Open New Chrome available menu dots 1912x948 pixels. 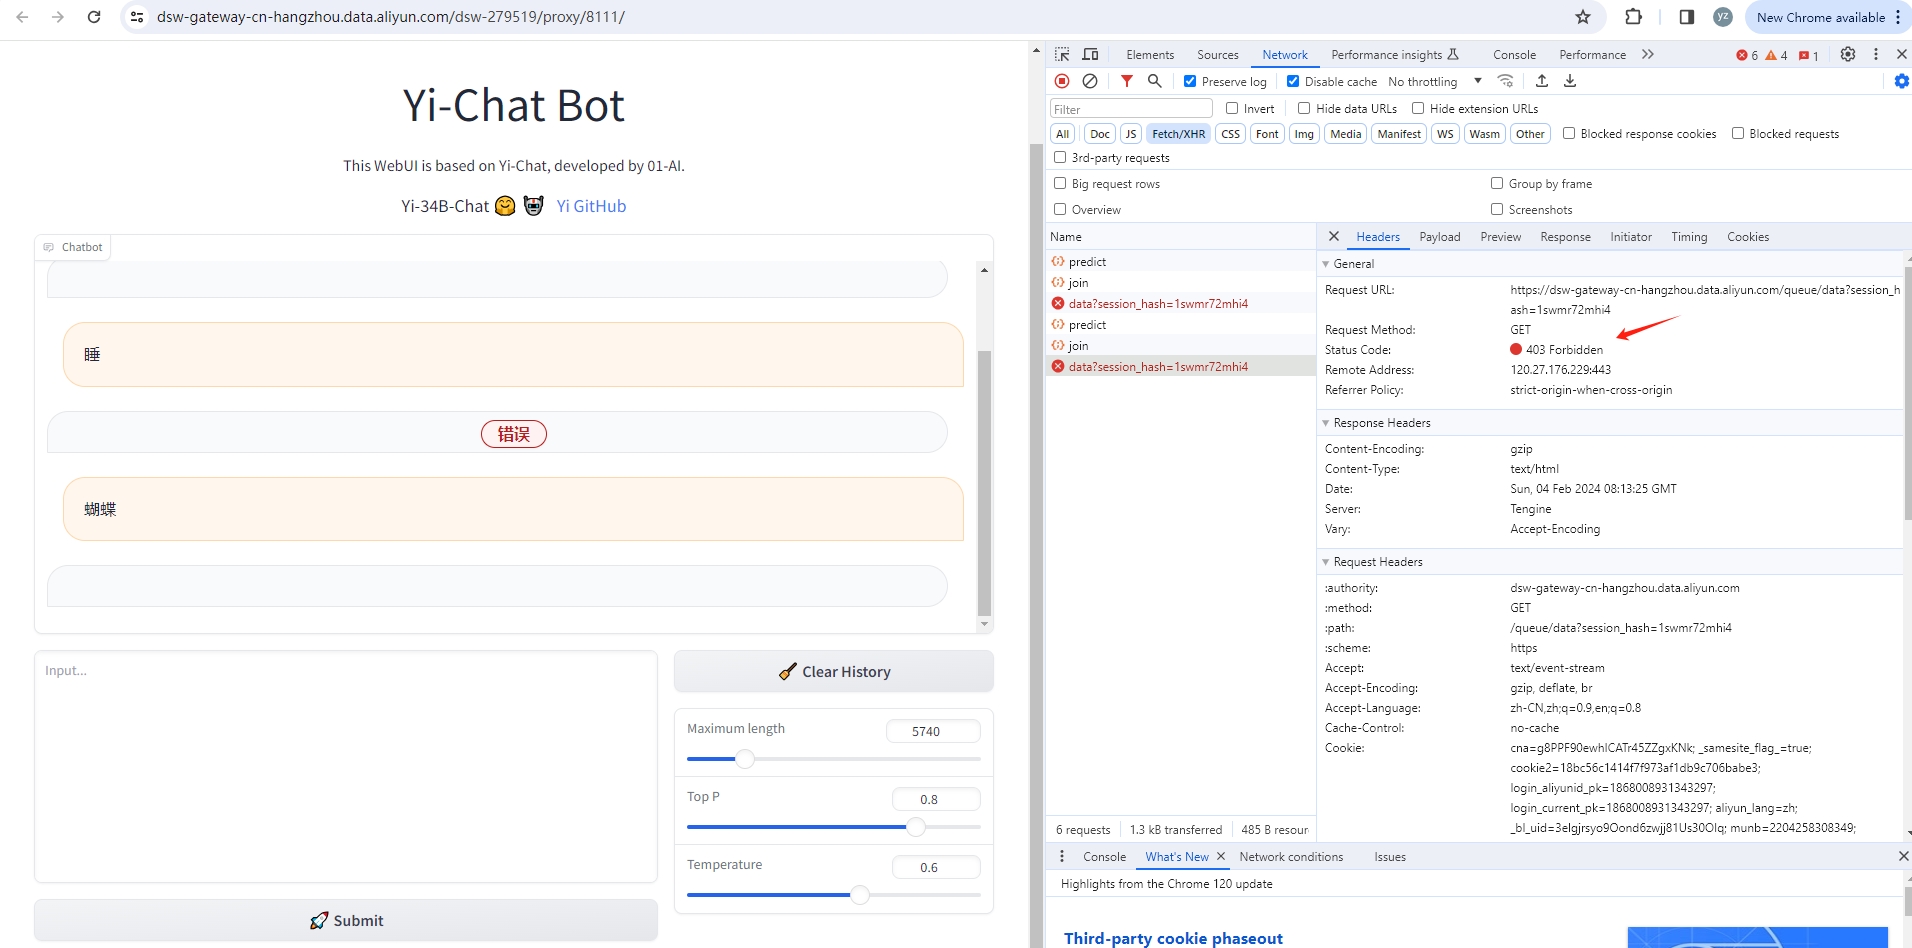pyautogui.click(x=1898, y=17)
